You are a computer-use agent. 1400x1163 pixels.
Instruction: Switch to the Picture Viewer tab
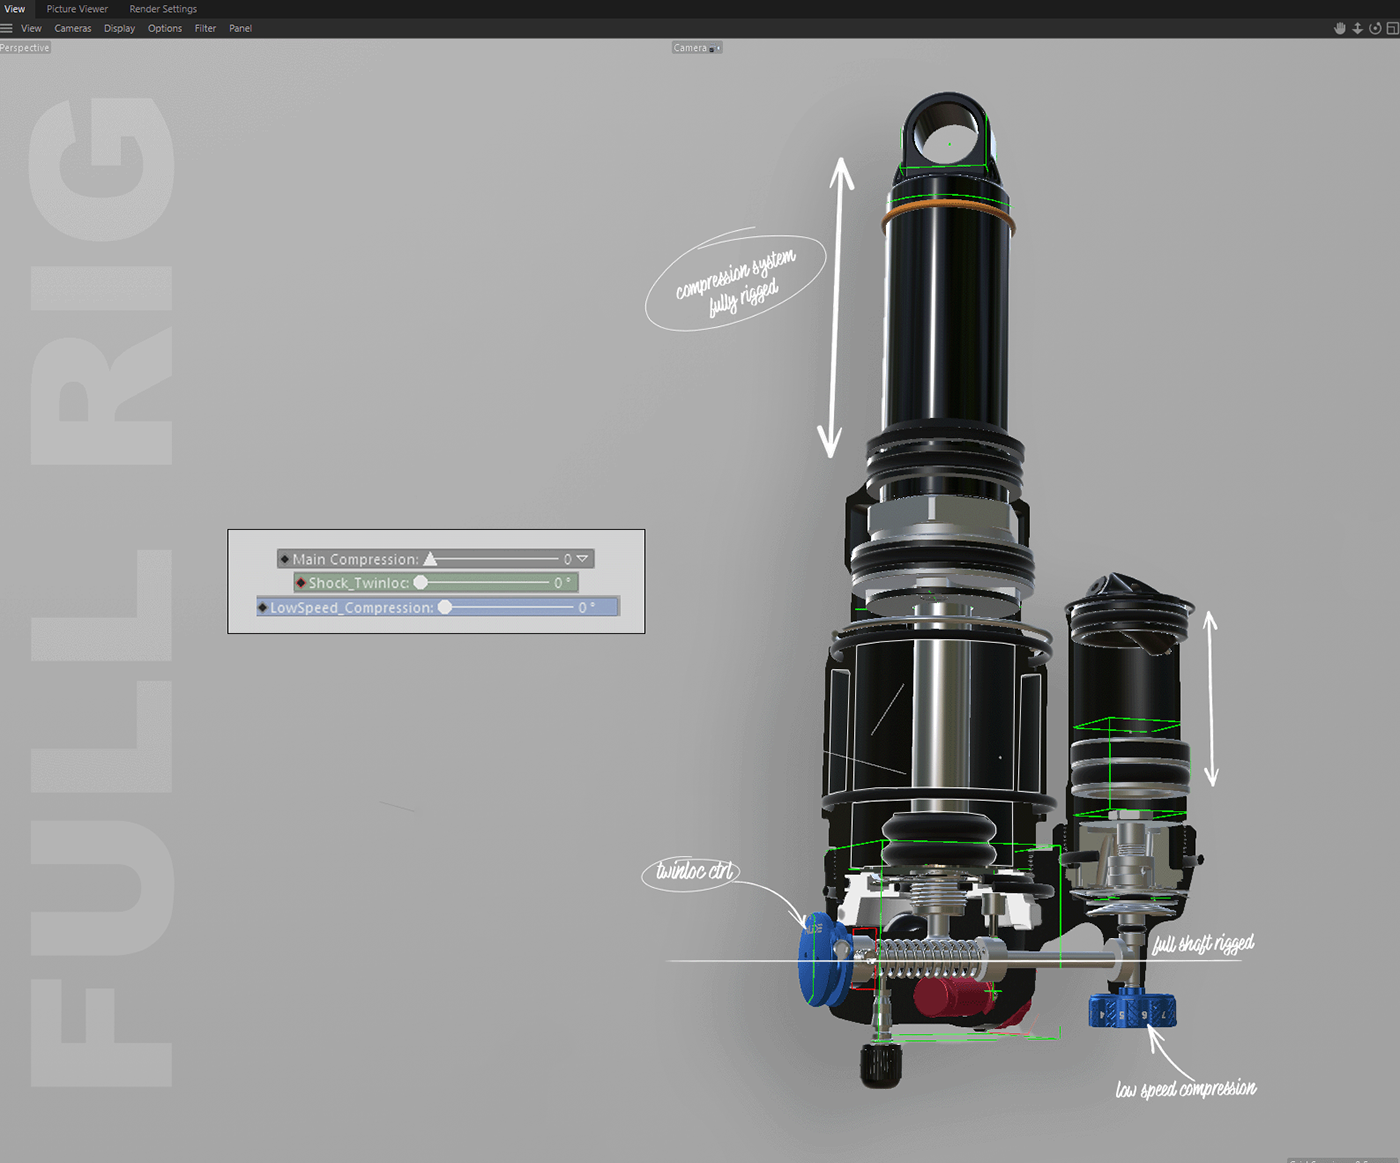pyautogui.click(x=77, y=9)
